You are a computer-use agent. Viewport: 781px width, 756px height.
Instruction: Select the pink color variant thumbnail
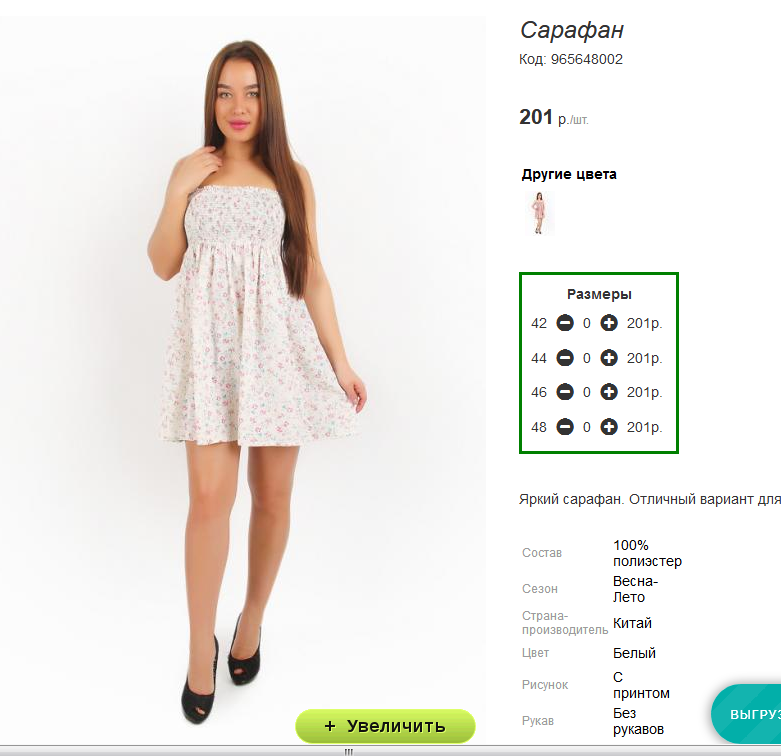coord(539,213)
